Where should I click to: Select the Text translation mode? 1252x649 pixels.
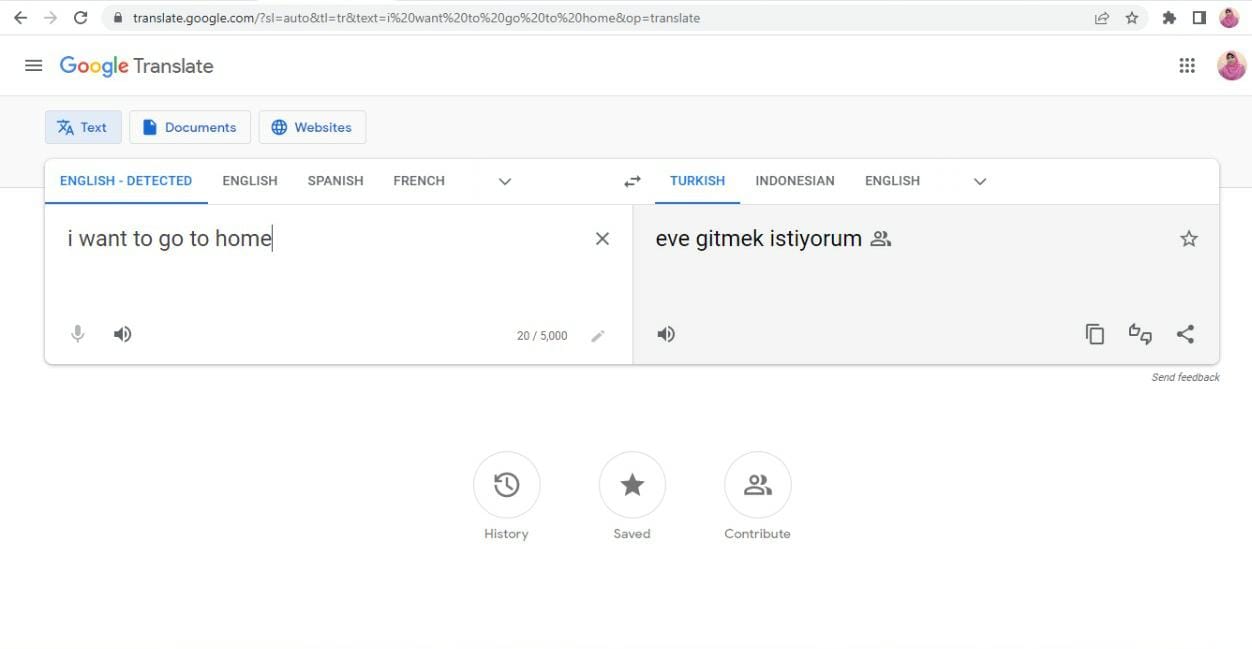(x=83, y=127)
